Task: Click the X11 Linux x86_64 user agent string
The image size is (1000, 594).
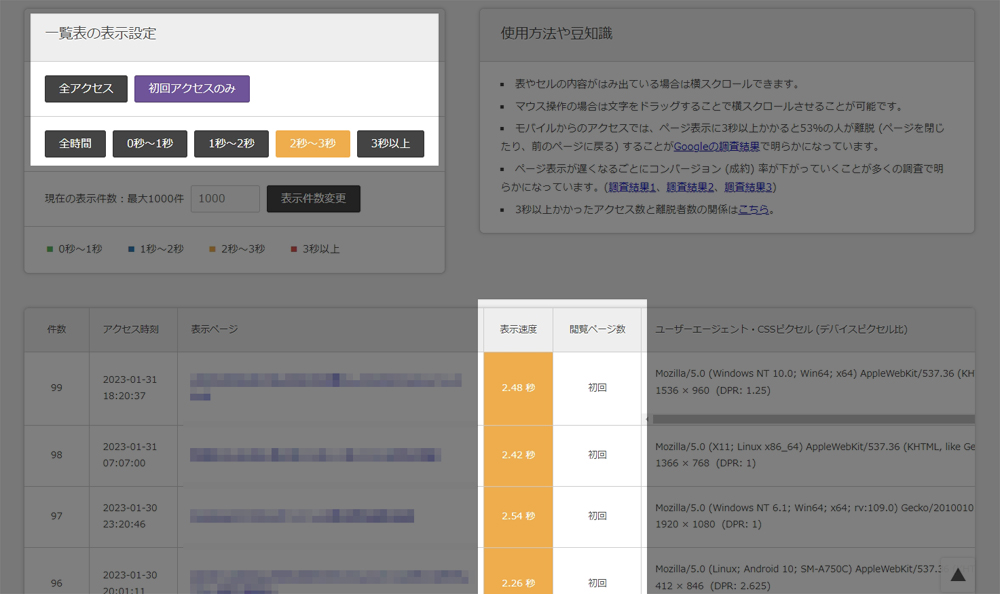Action: [814, 447]
